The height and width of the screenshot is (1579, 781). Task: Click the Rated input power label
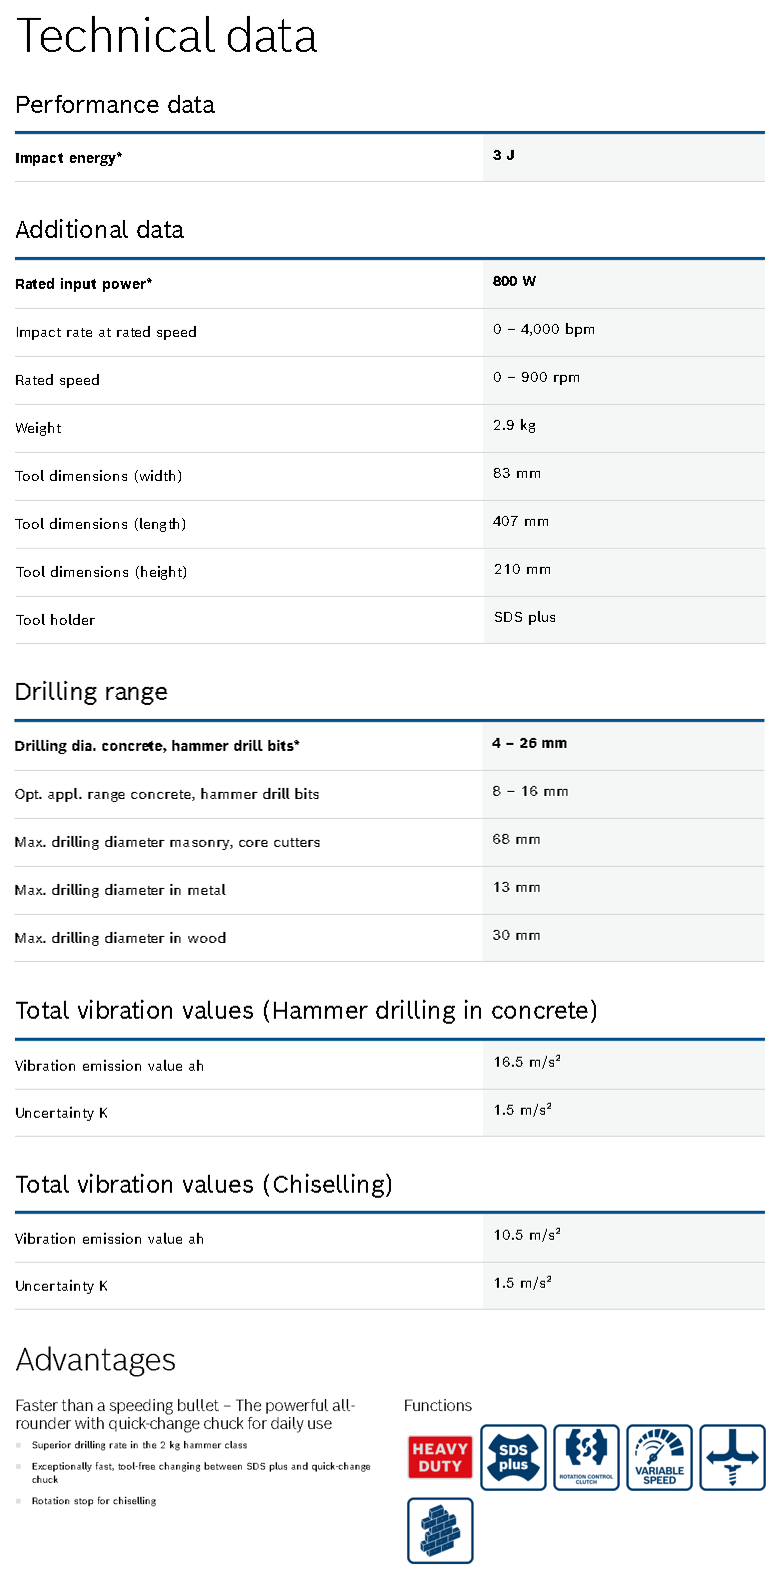tap(84, 284)
